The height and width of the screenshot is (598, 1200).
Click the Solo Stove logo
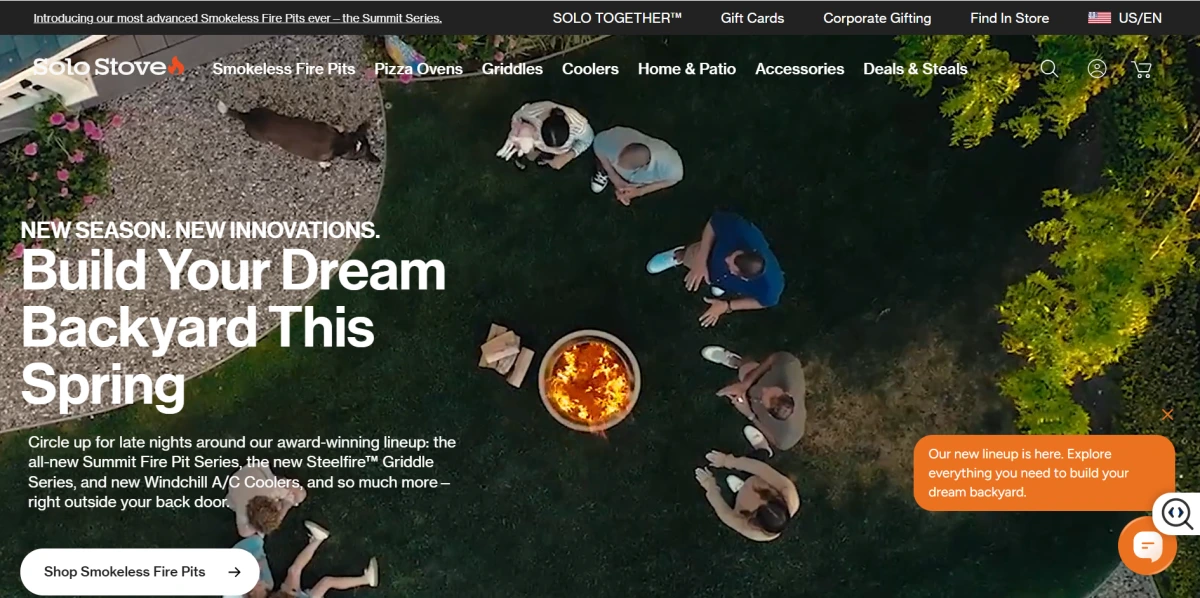click(x=108, y=67)
